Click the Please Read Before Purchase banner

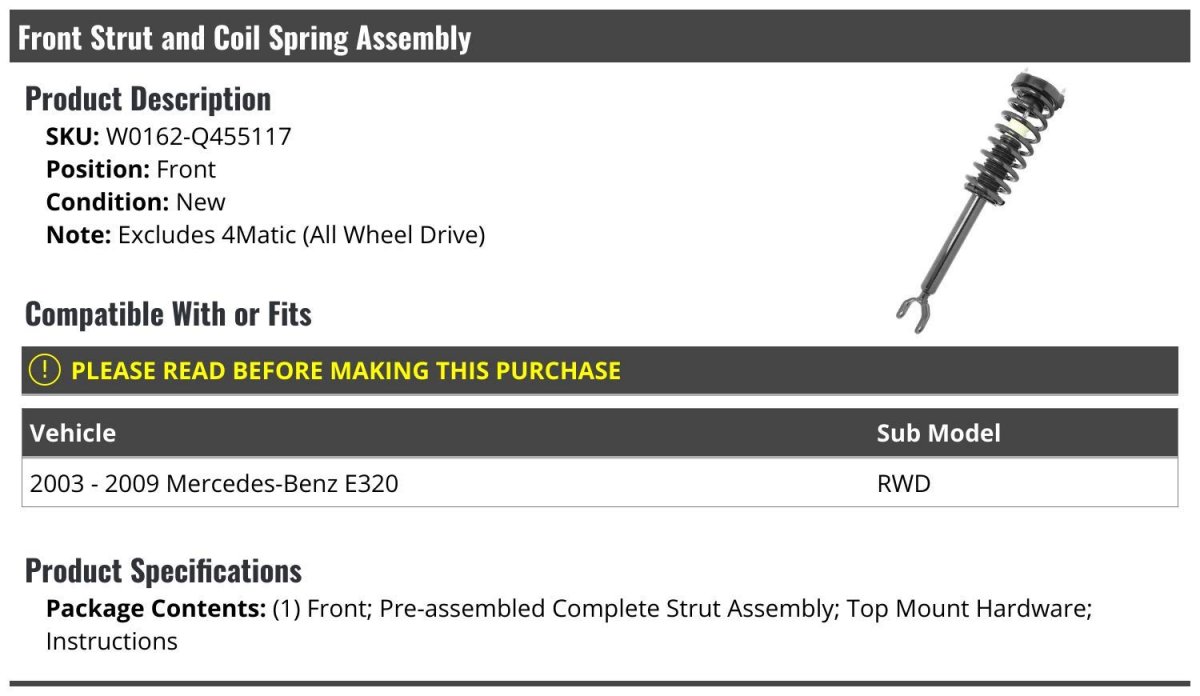[345, 370]
